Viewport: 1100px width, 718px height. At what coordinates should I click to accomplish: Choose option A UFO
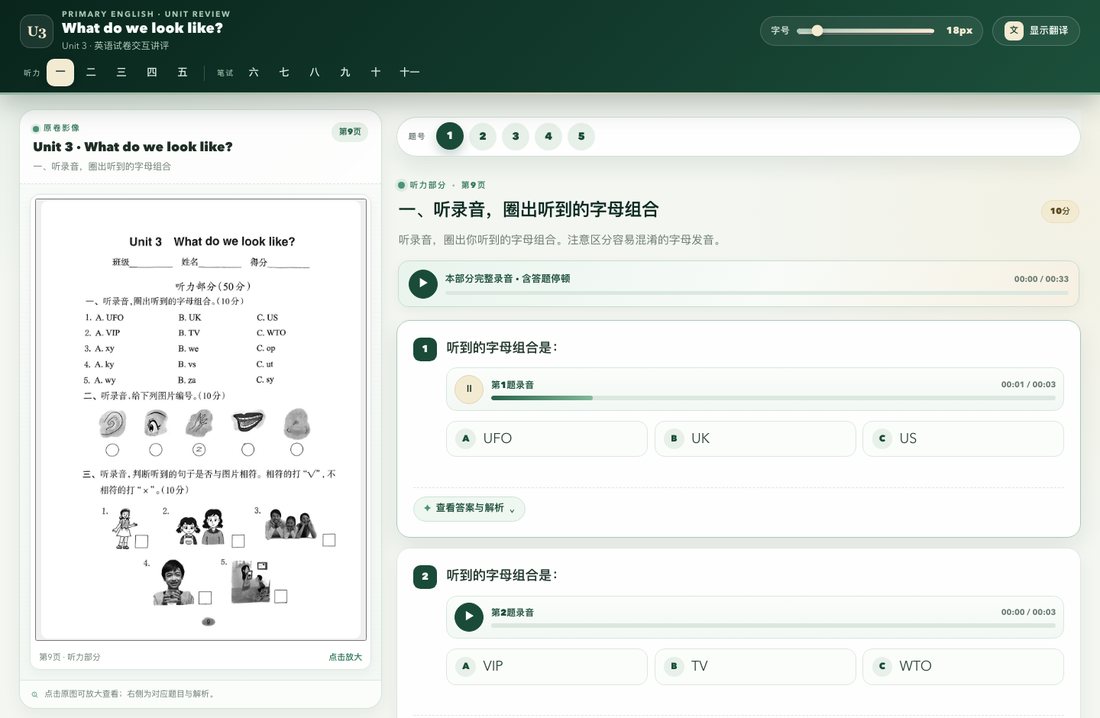click(546, 439)
